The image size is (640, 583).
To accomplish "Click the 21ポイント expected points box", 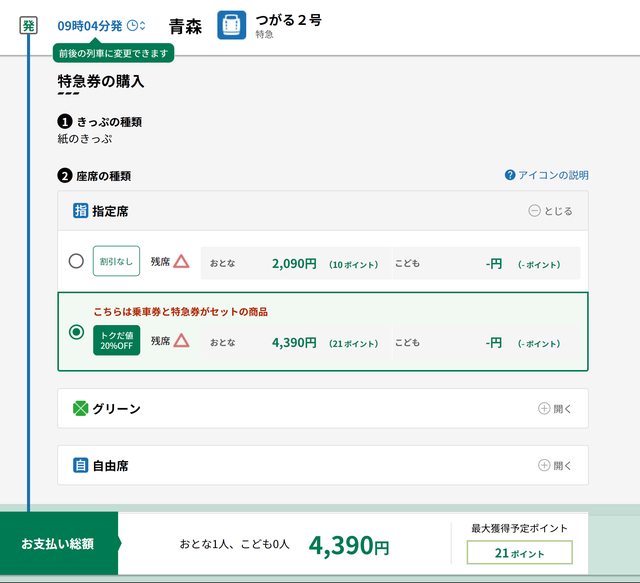I will click(x=519, y=553).
